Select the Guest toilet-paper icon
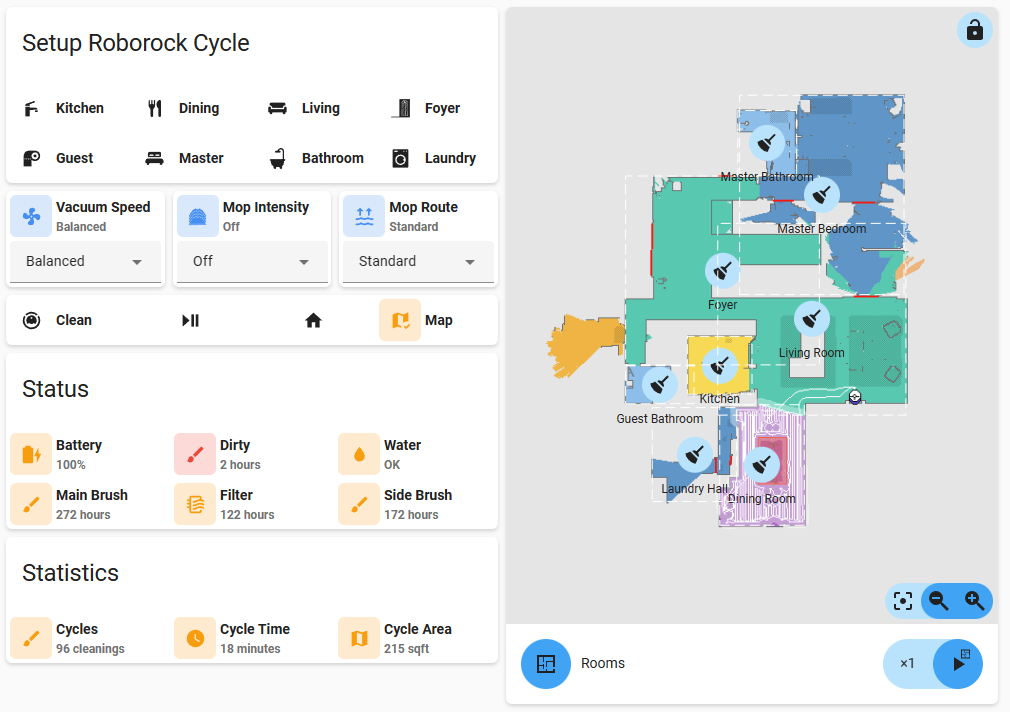 pos(31,158)
